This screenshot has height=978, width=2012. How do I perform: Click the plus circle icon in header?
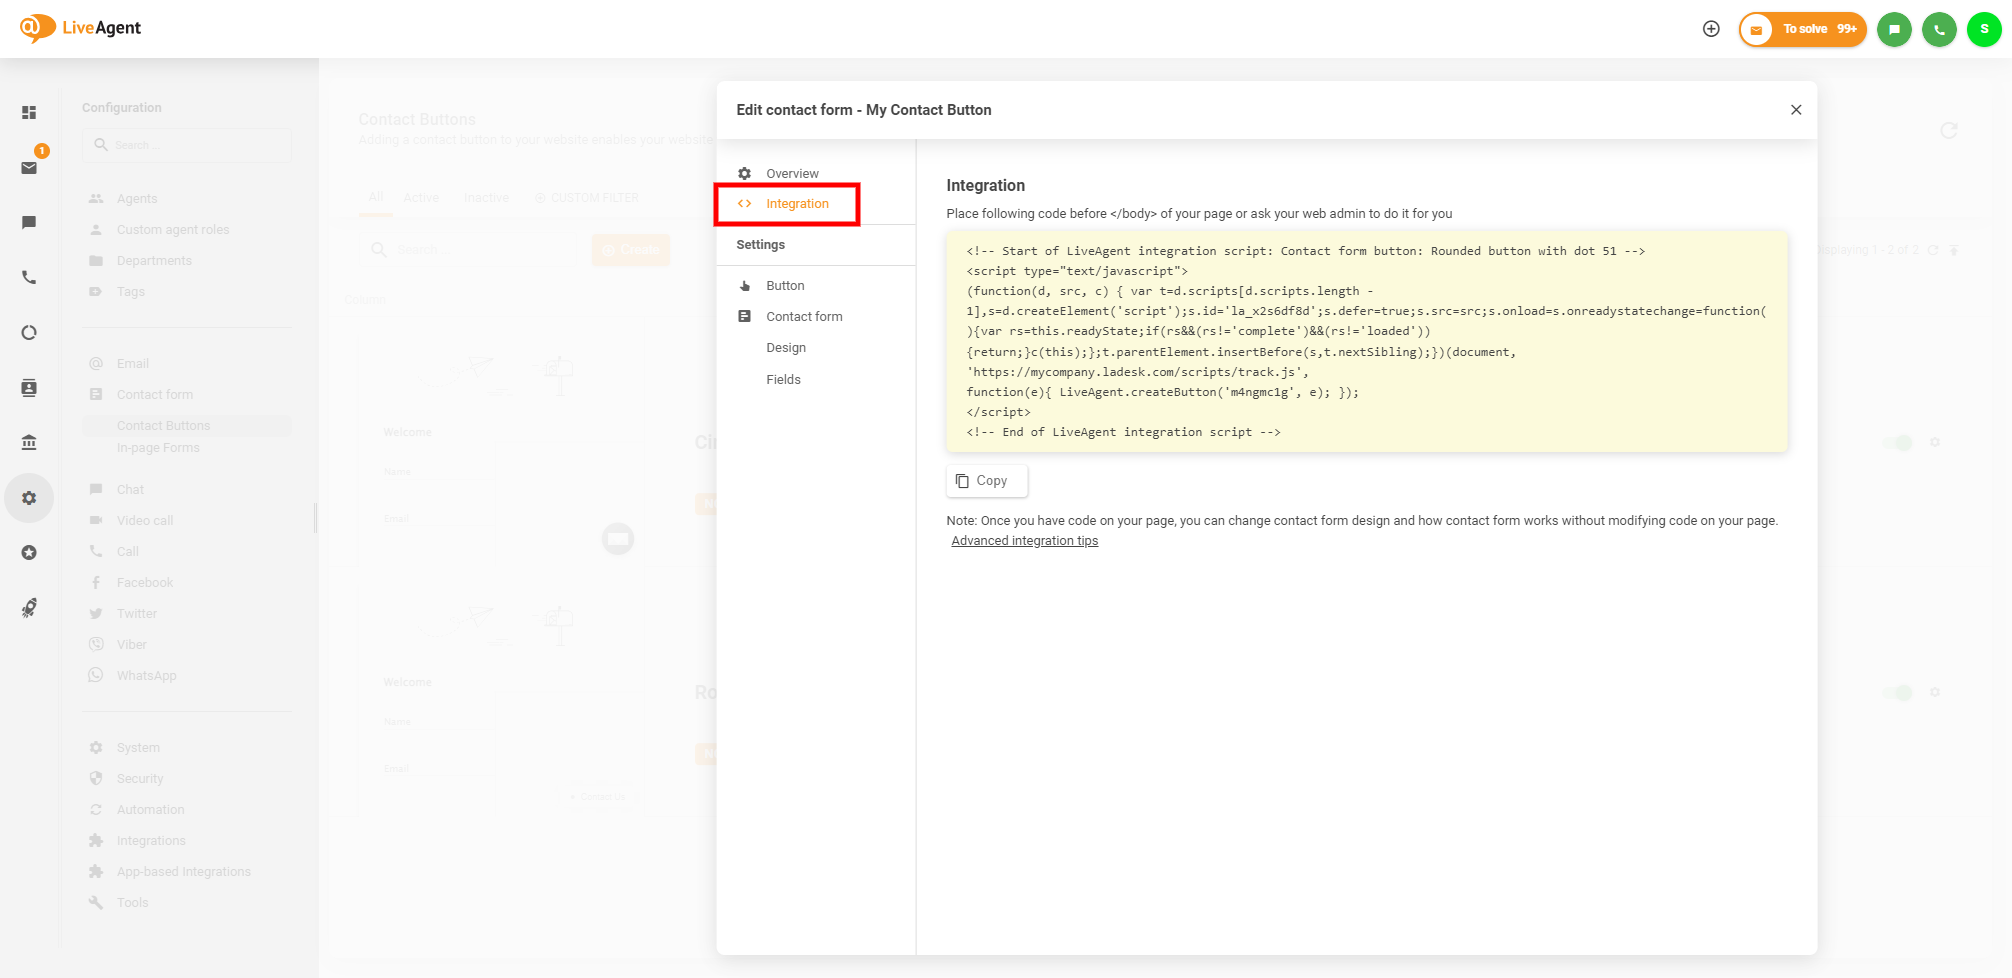click(1711, 29)
